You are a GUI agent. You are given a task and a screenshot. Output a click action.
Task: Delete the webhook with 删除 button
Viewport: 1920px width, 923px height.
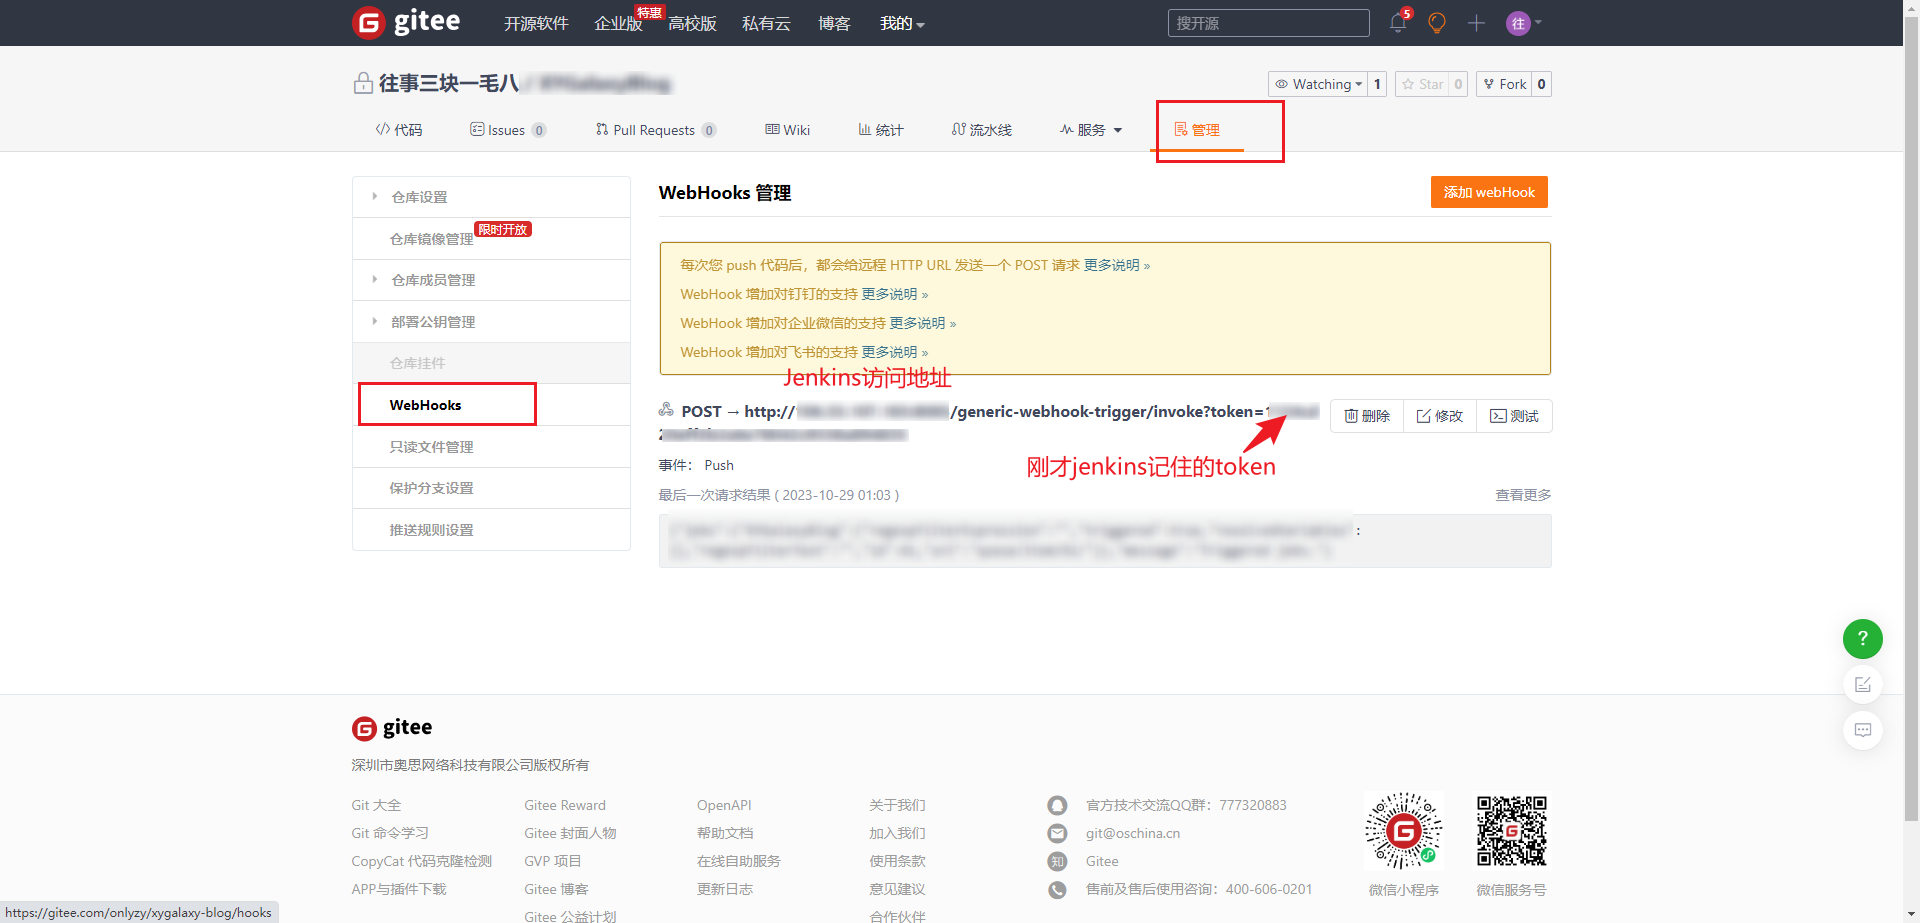point(1367,416)
